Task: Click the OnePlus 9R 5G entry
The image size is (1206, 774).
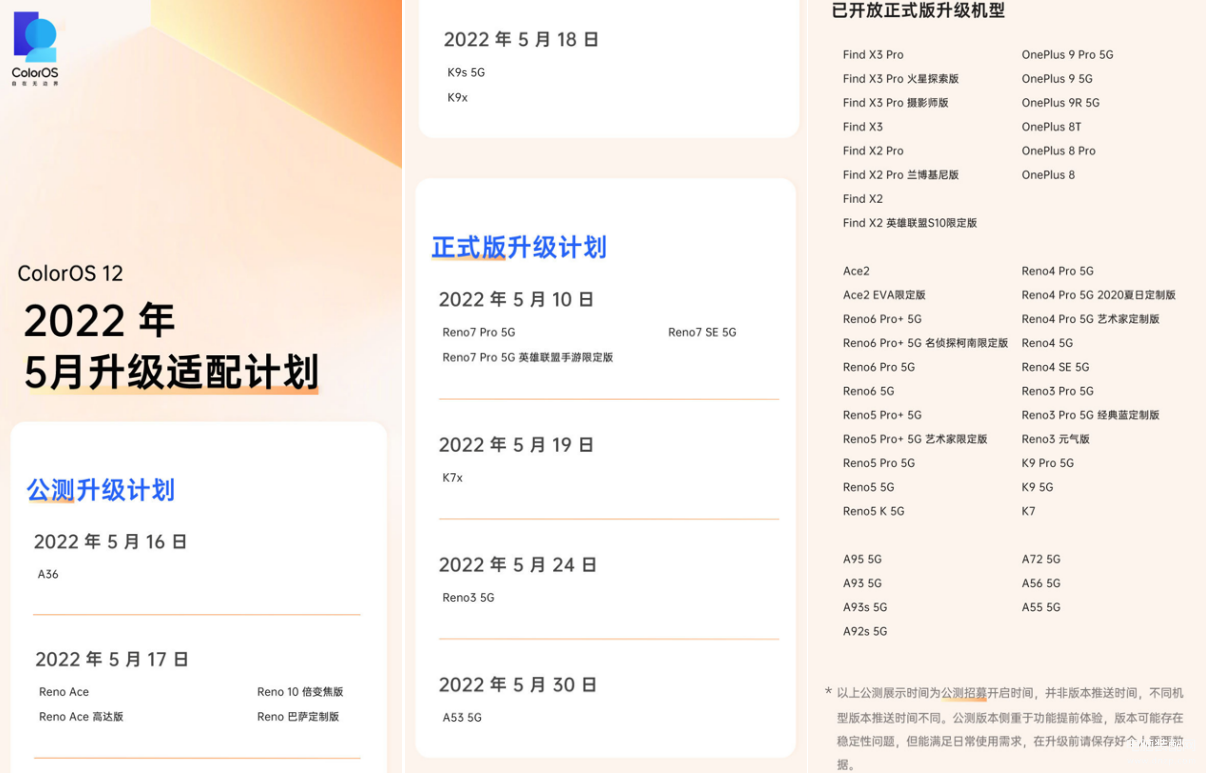Action: (x=1060, y=103)
